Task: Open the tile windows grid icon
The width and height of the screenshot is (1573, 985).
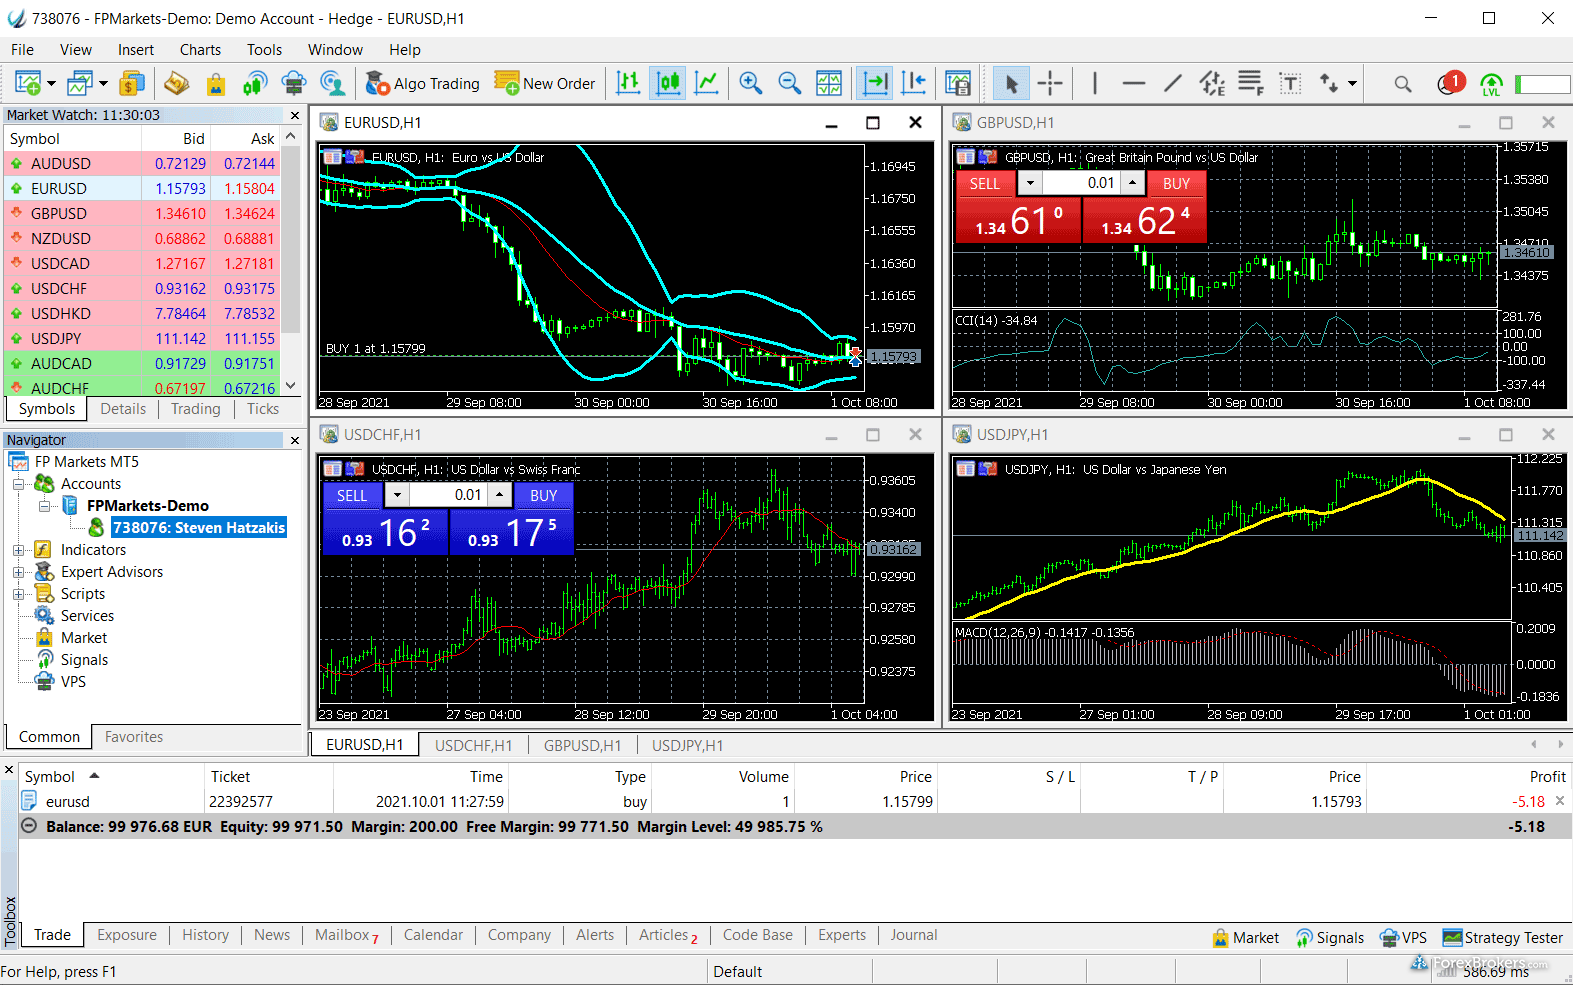Action: (829, 84)
